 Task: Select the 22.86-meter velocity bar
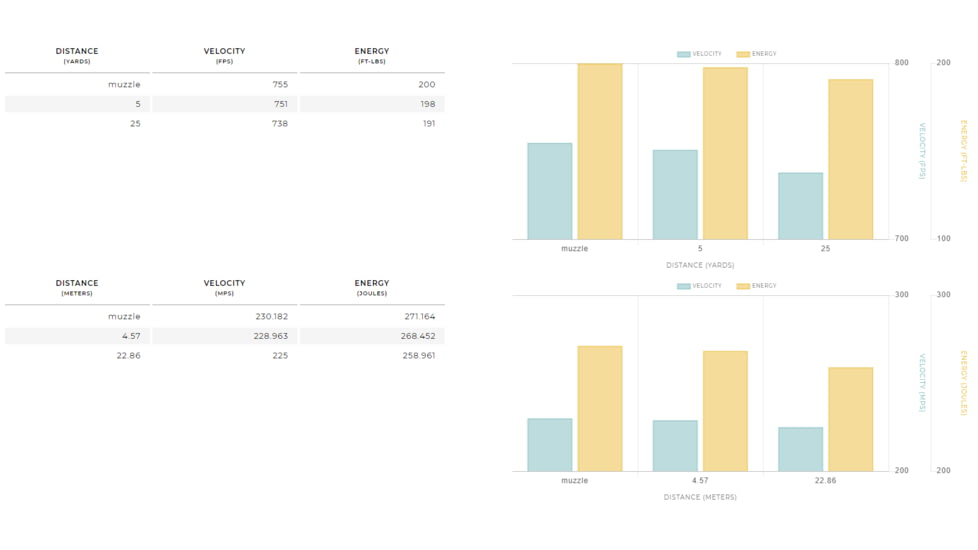[x=800, y=449]
